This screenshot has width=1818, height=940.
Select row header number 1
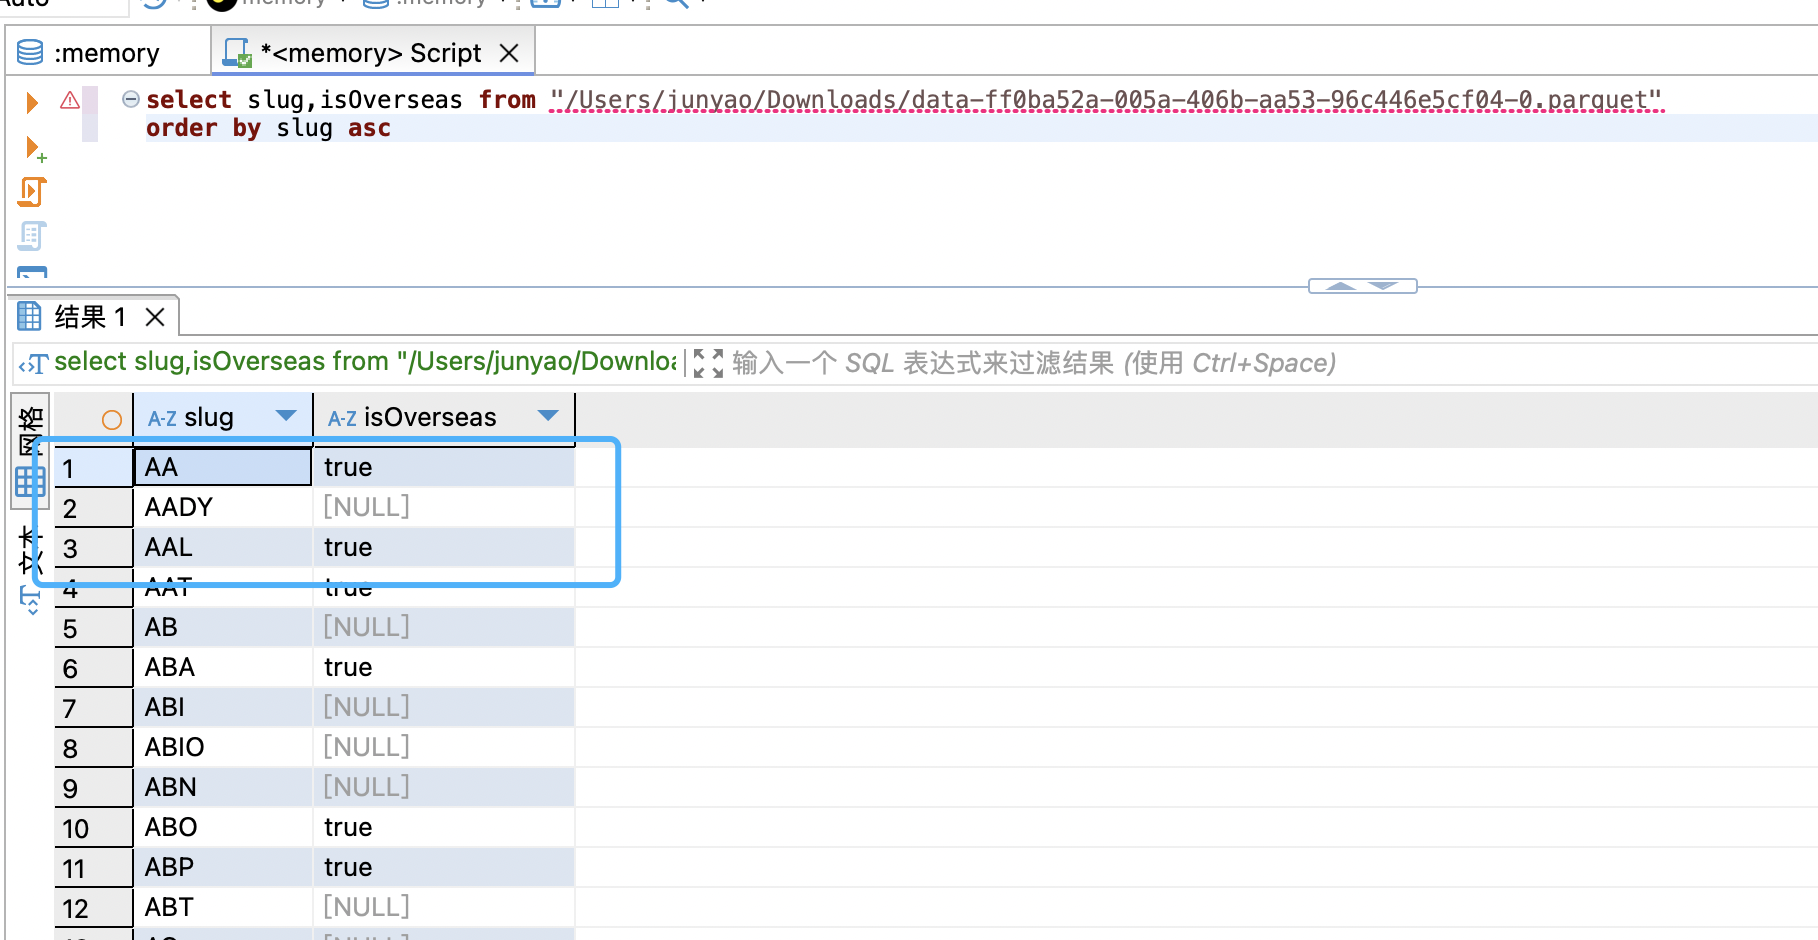94,468
